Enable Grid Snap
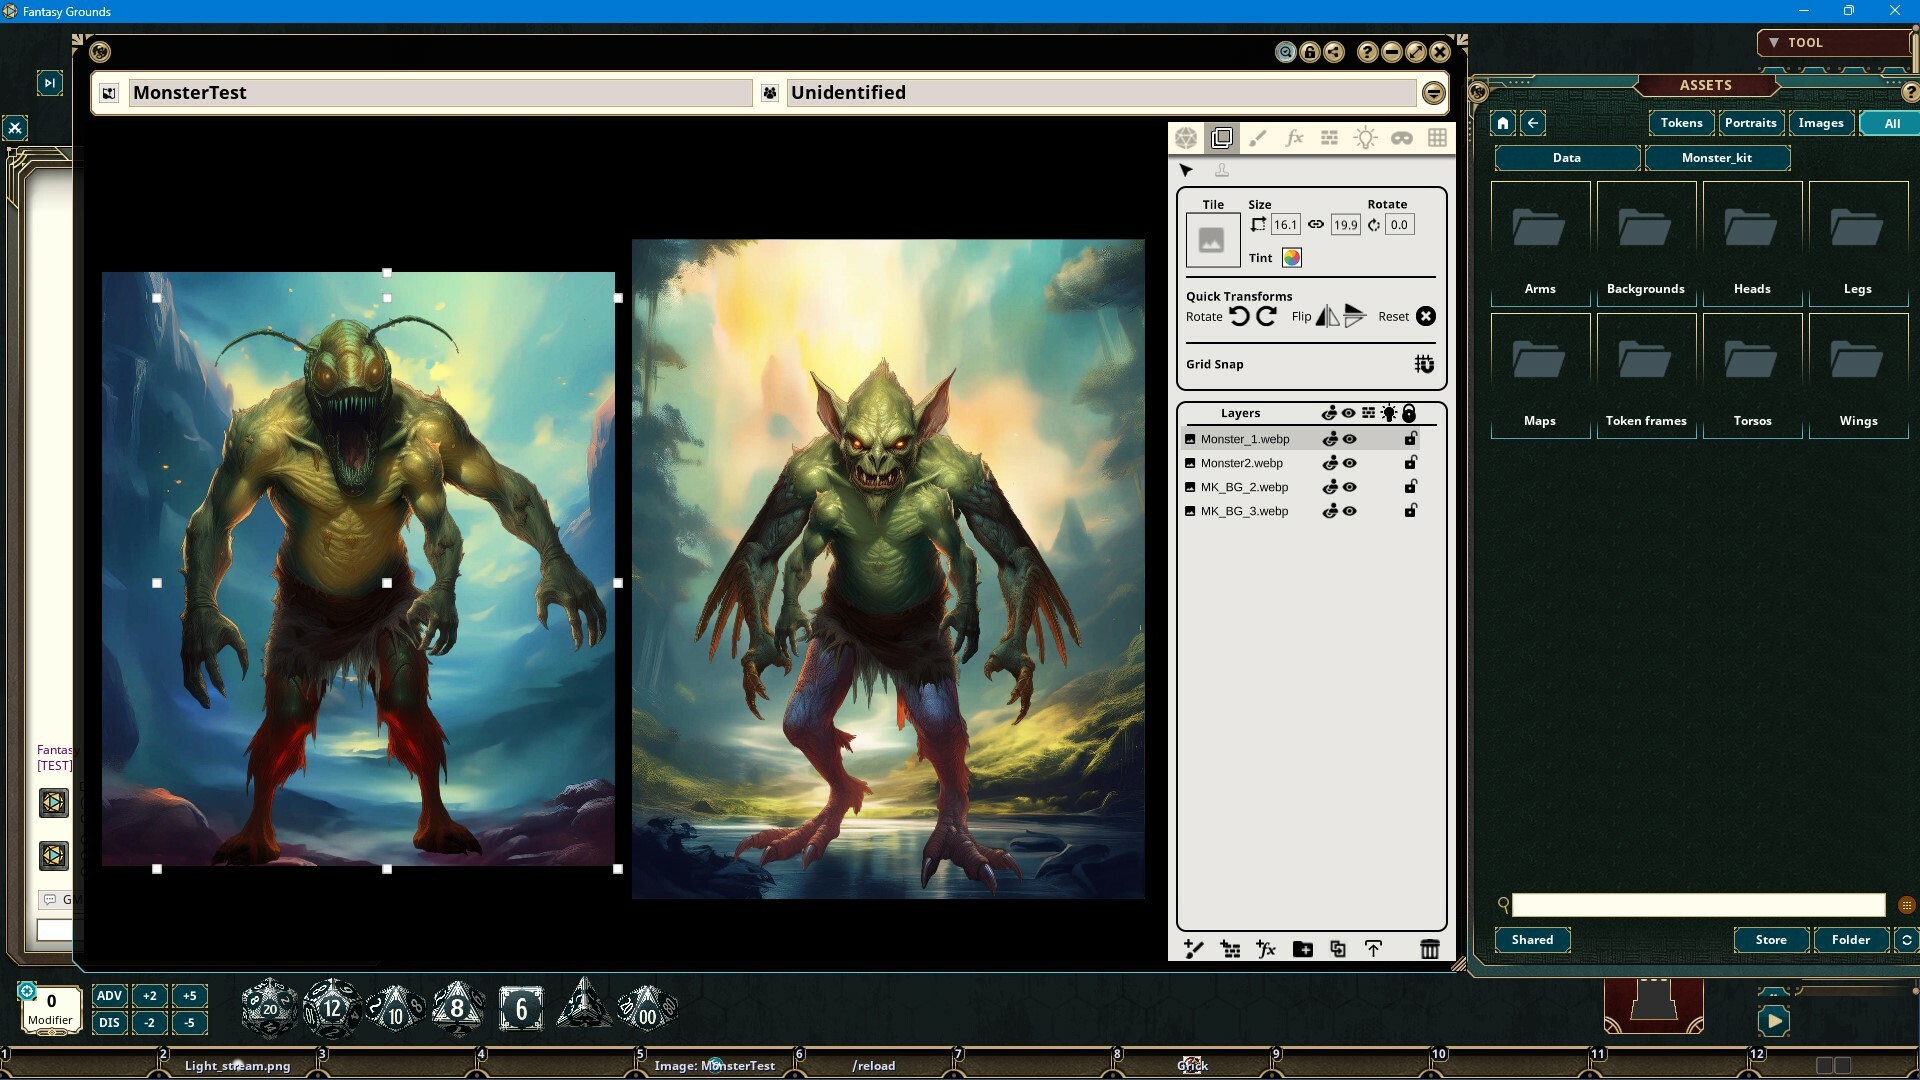 [1423, 364]
